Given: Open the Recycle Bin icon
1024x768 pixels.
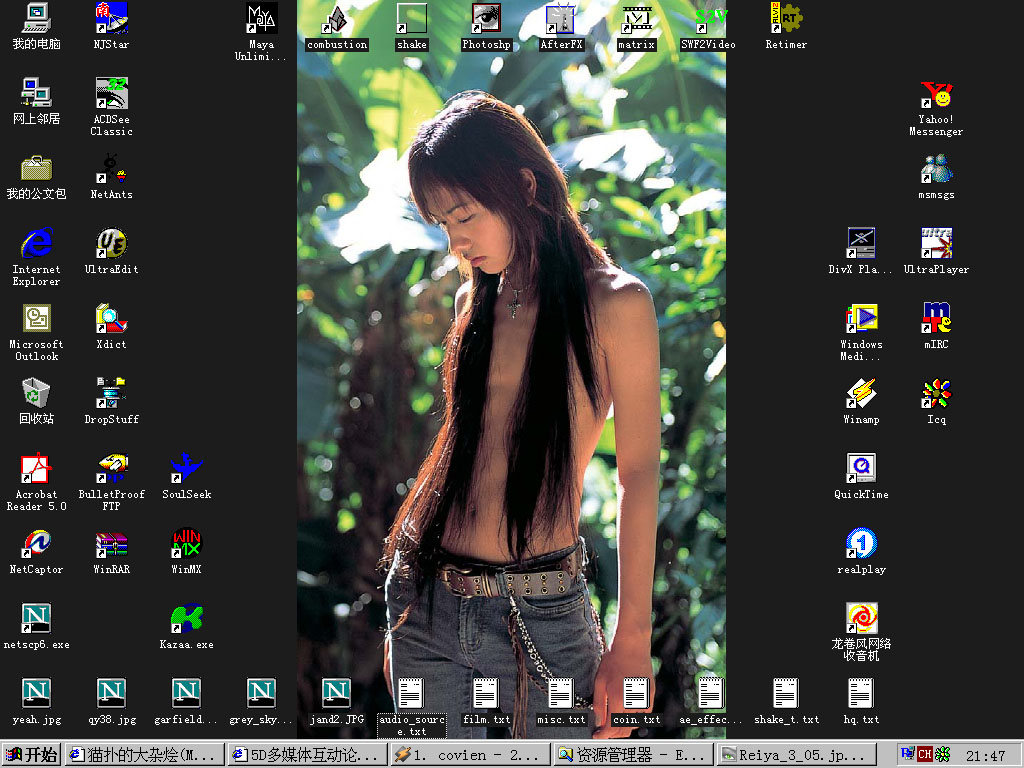Looking at the screenshot, I should (36, 394).
